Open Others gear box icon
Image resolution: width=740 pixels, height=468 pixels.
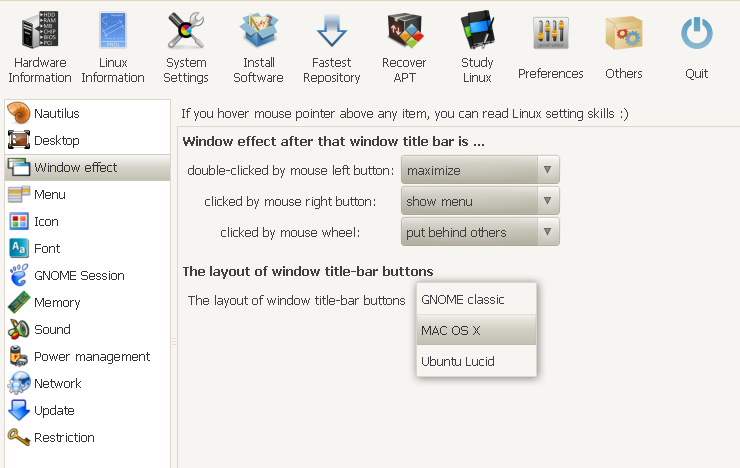624,33
